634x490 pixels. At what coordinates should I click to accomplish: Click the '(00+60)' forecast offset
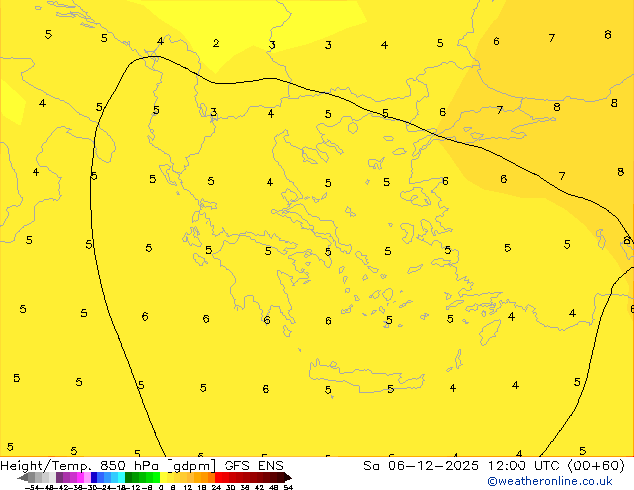pos(596,466)
